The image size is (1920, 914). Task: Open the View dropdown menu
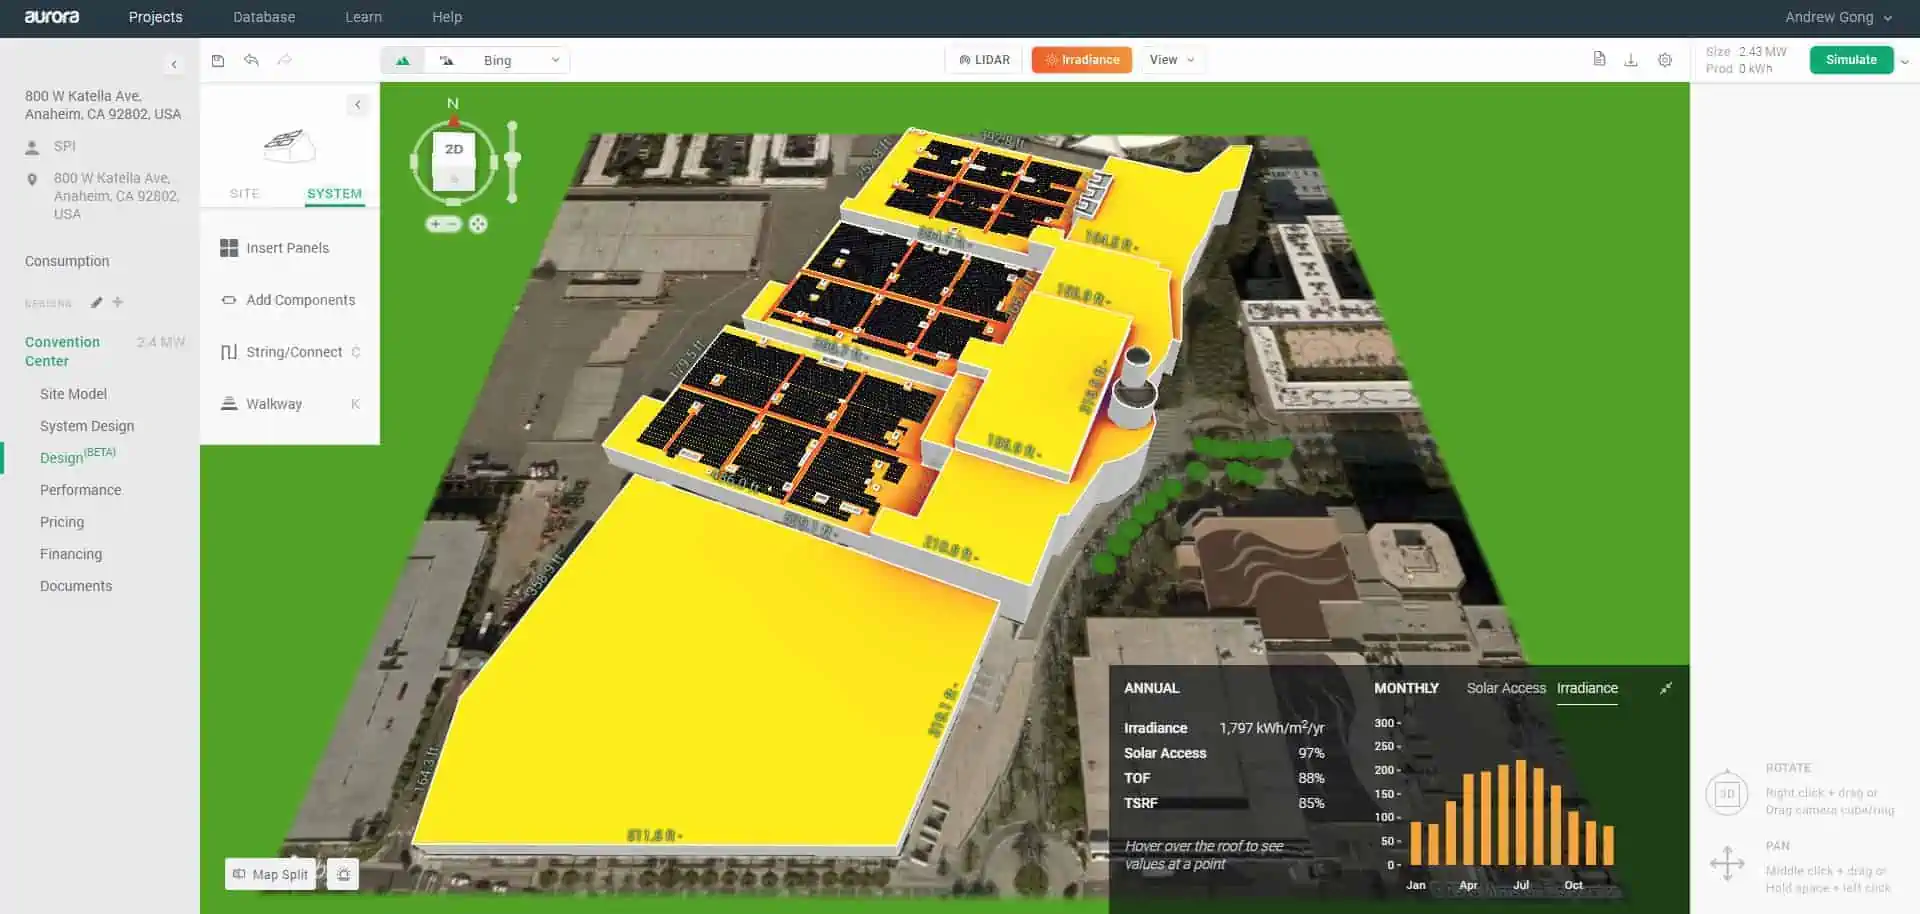pyautogui.click(x=1172, y=60)
